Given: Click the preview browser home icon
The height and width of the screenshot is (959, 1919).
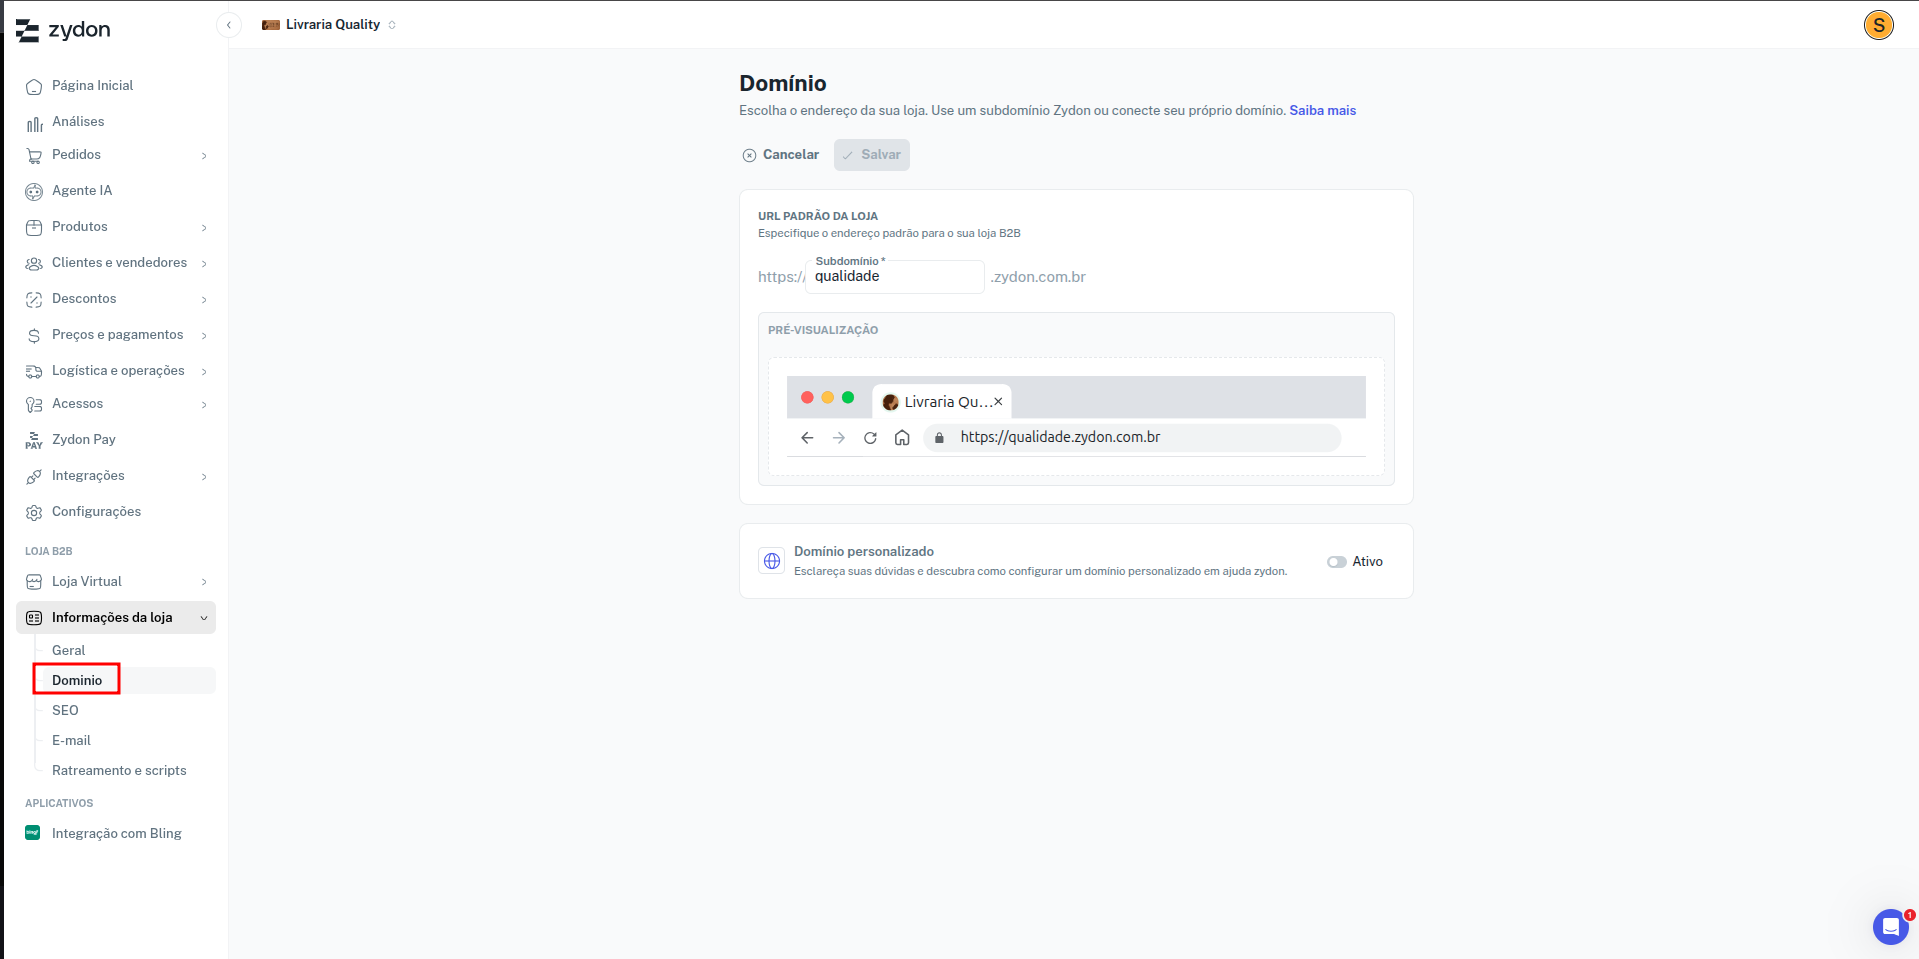Looking at the screenshot, I should pos(902,438).
